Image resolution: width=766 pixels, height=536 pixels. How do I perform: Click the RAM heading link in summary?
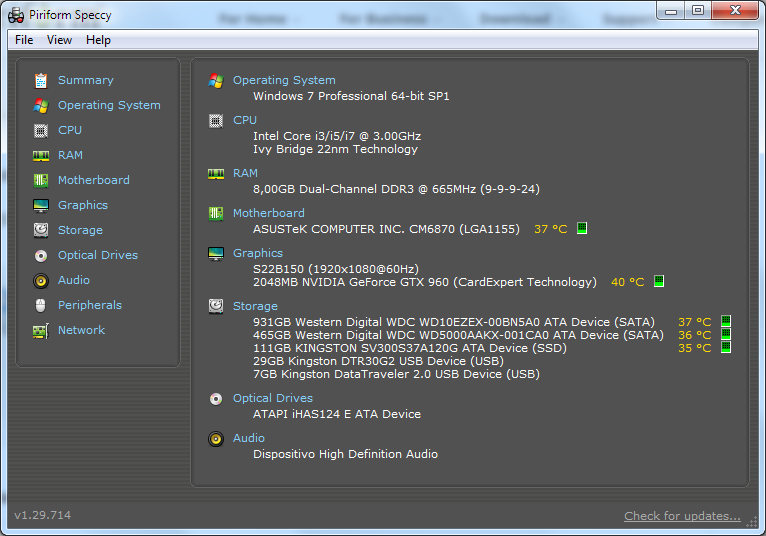pyautogui.click(x=245, y=173)
